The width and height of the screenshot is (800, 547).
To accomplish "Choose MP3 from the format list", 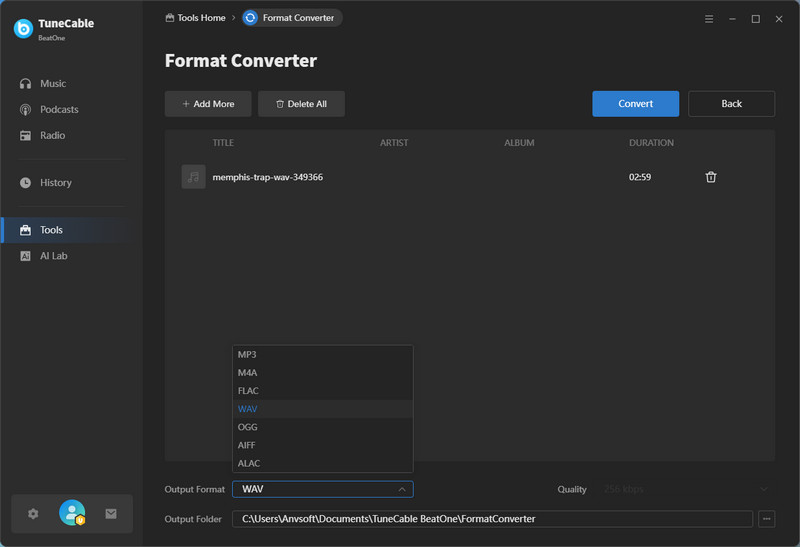I will [322, 355].
